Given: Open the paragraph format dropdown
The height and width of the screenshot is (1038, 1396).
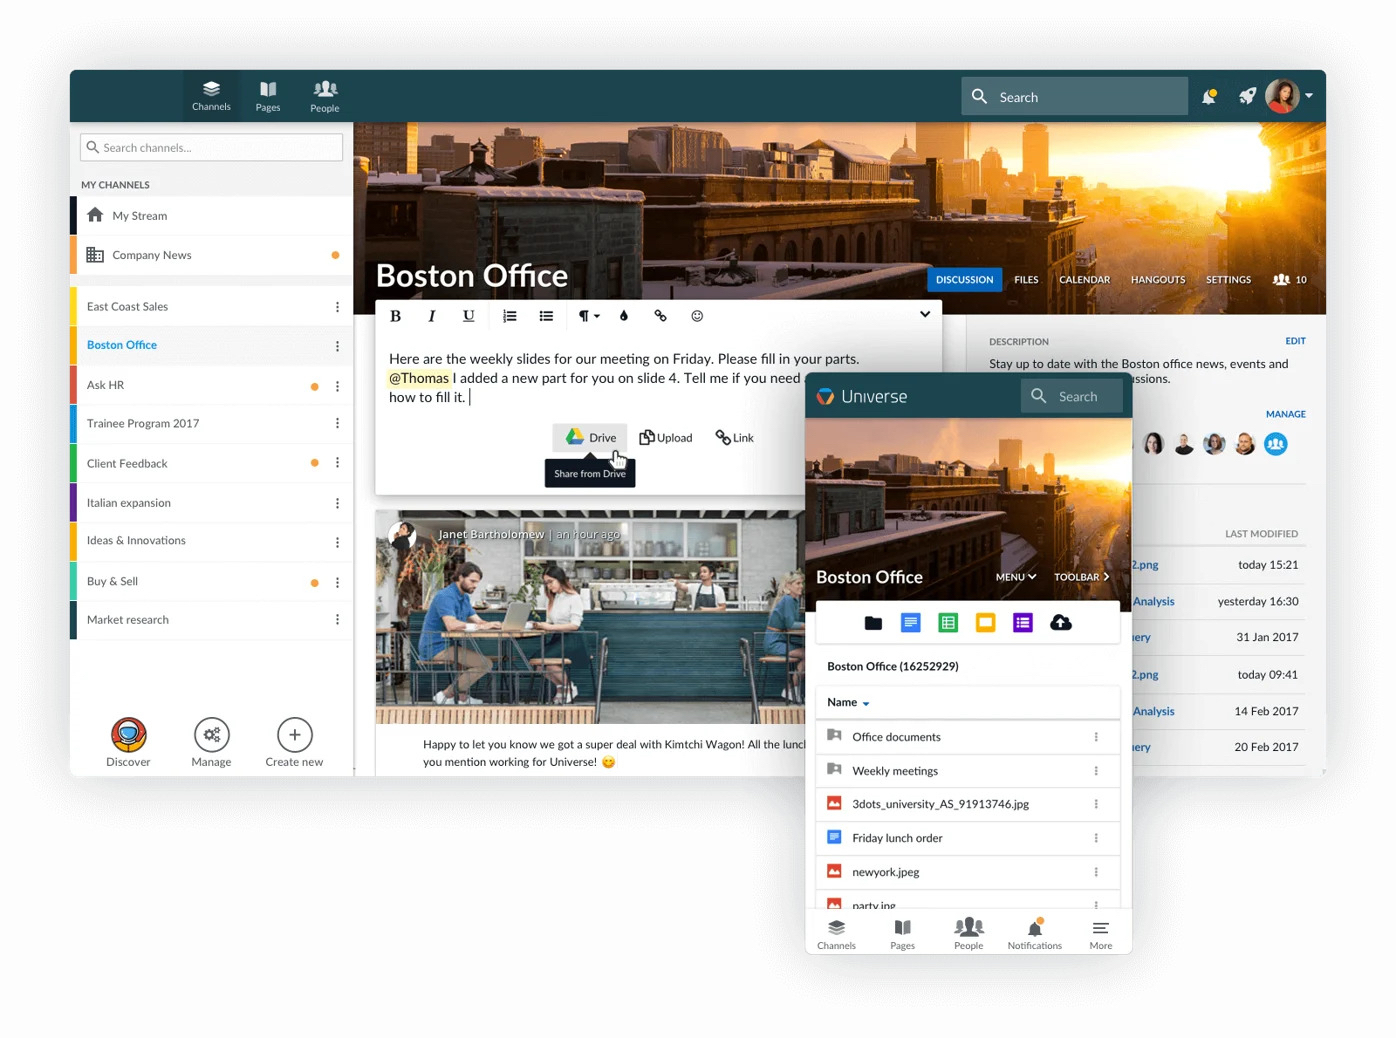Looking at the screenshot, I should [589, 316].
